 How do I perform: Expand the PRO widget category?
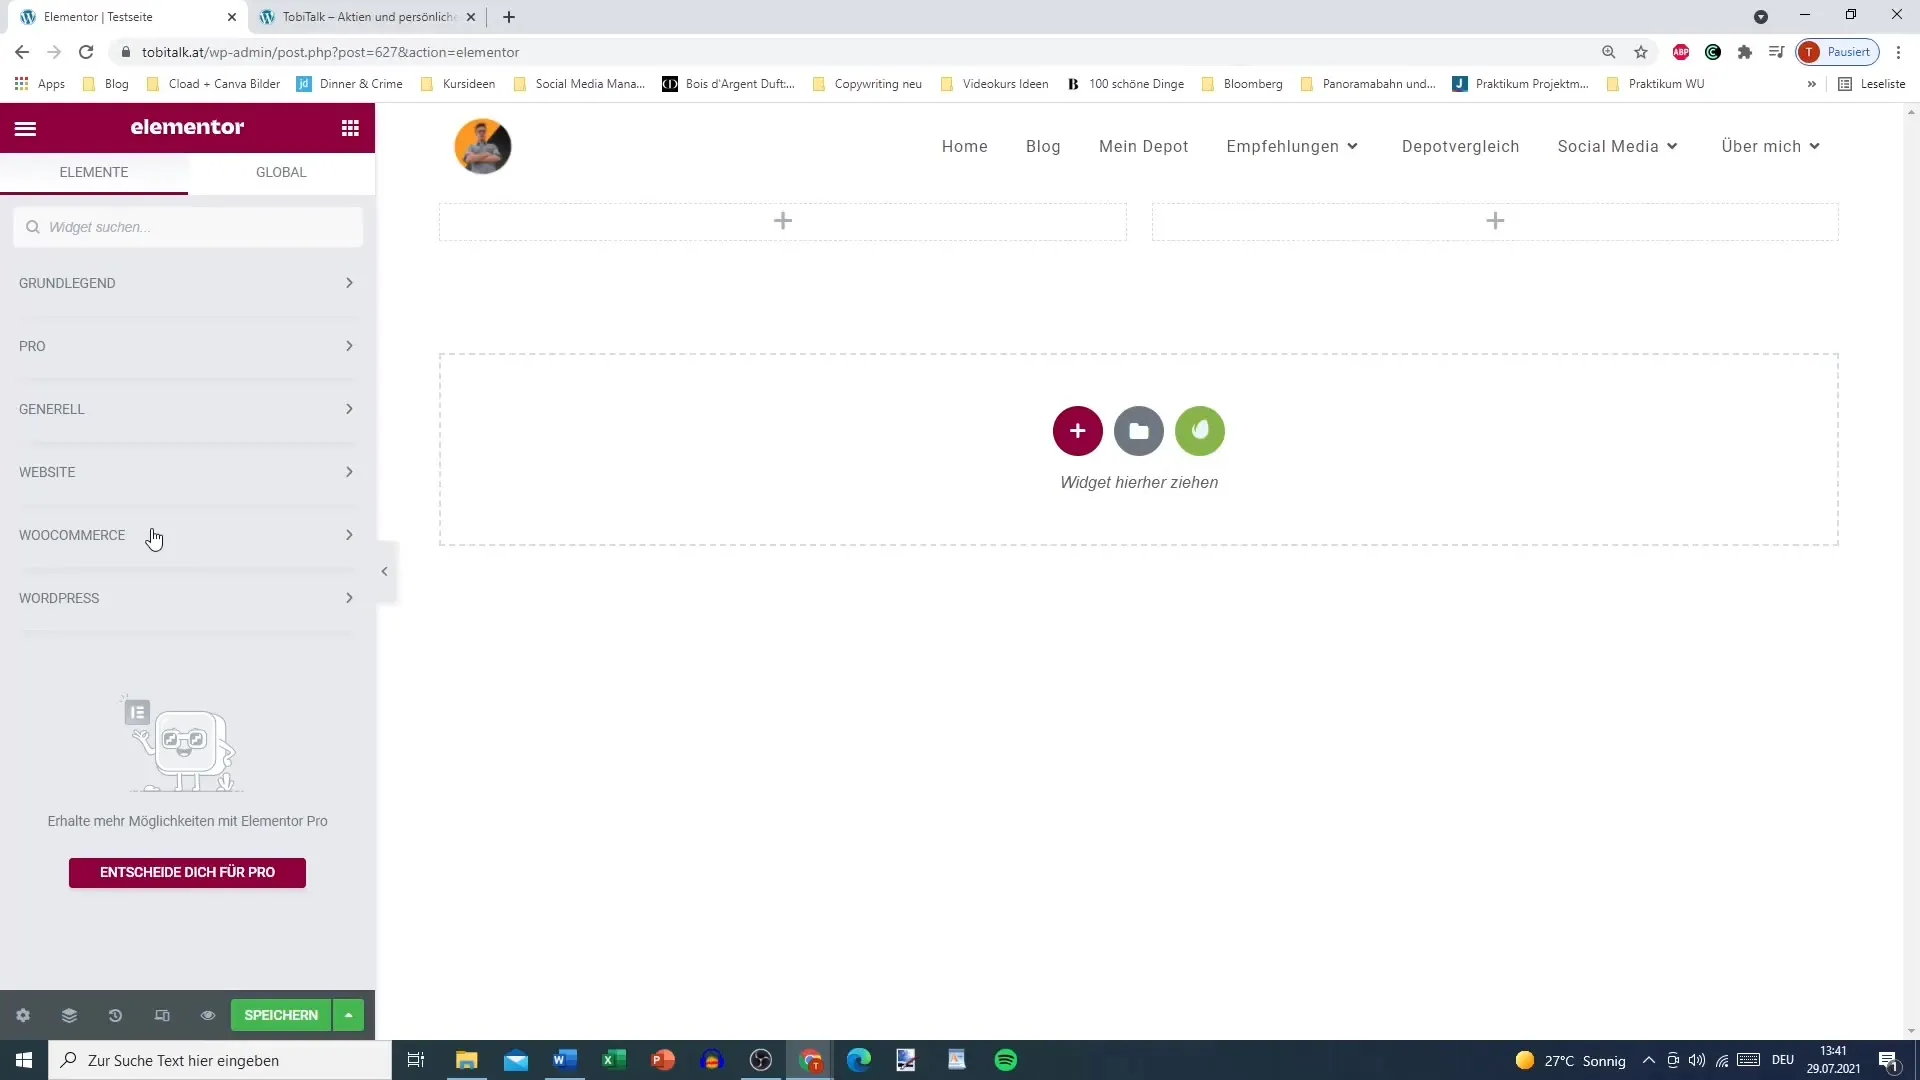click(187, 346)
